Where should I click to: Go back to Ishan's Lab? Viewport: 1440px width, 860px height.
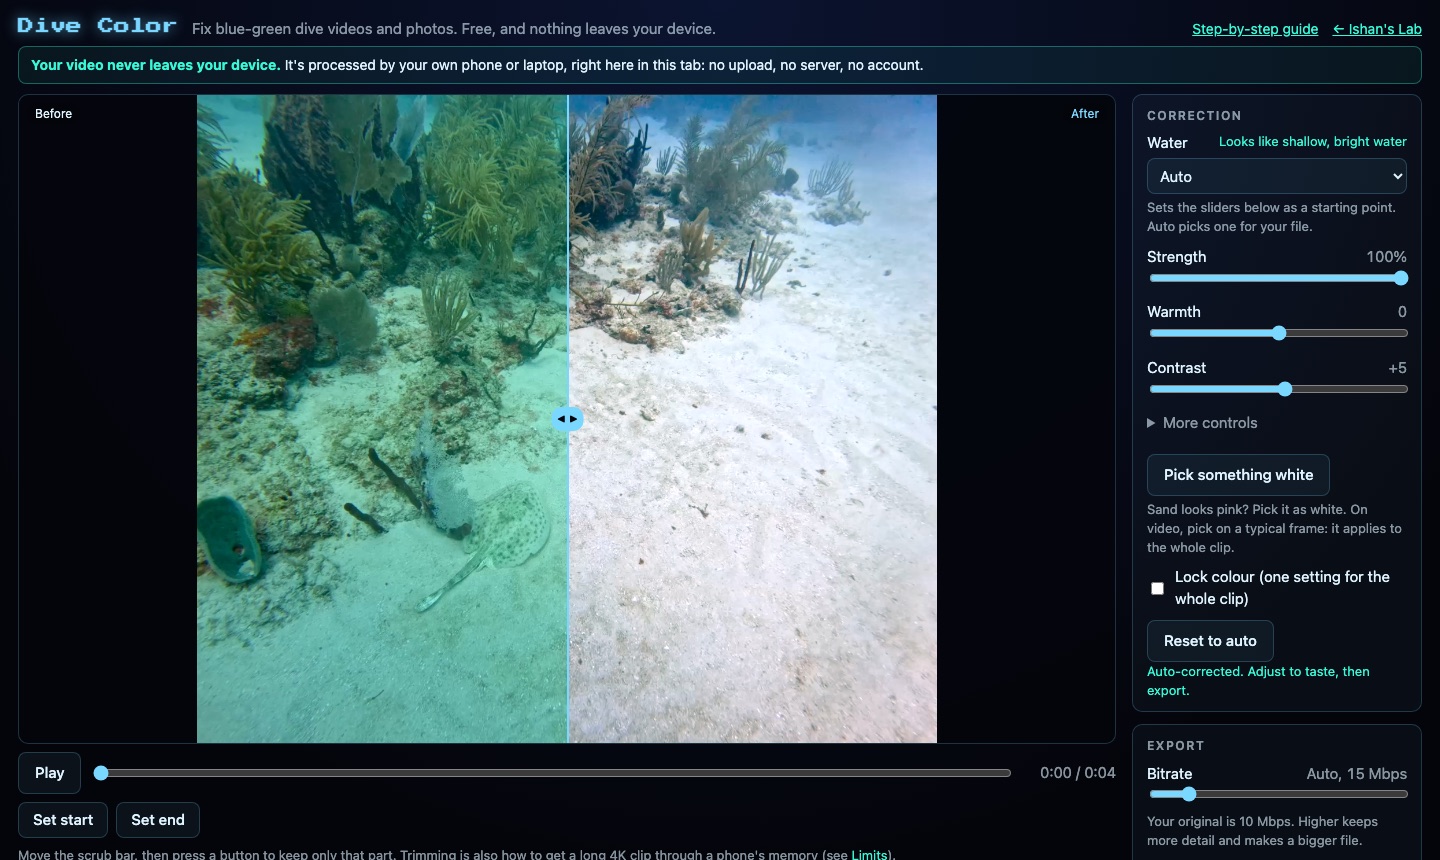(x=1377, y=29)
